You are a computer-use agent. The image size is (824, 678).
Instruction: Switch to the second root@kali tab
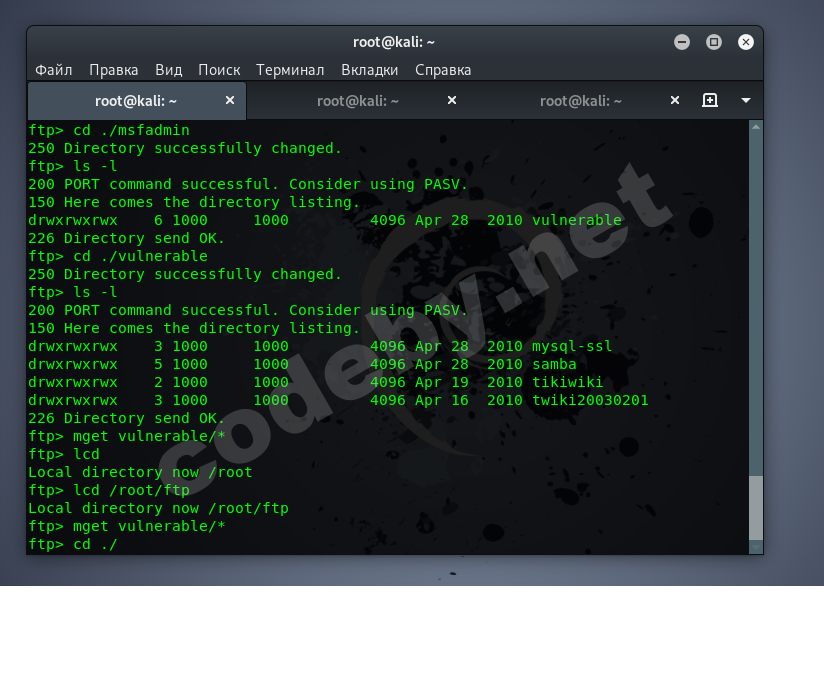point(358,101)
